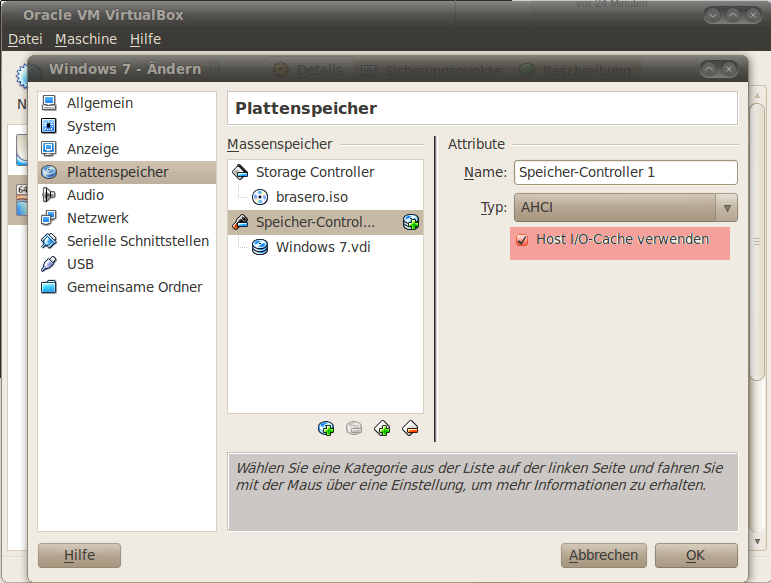Click scrollbar down arrow in main window

[x=757, y=541]
